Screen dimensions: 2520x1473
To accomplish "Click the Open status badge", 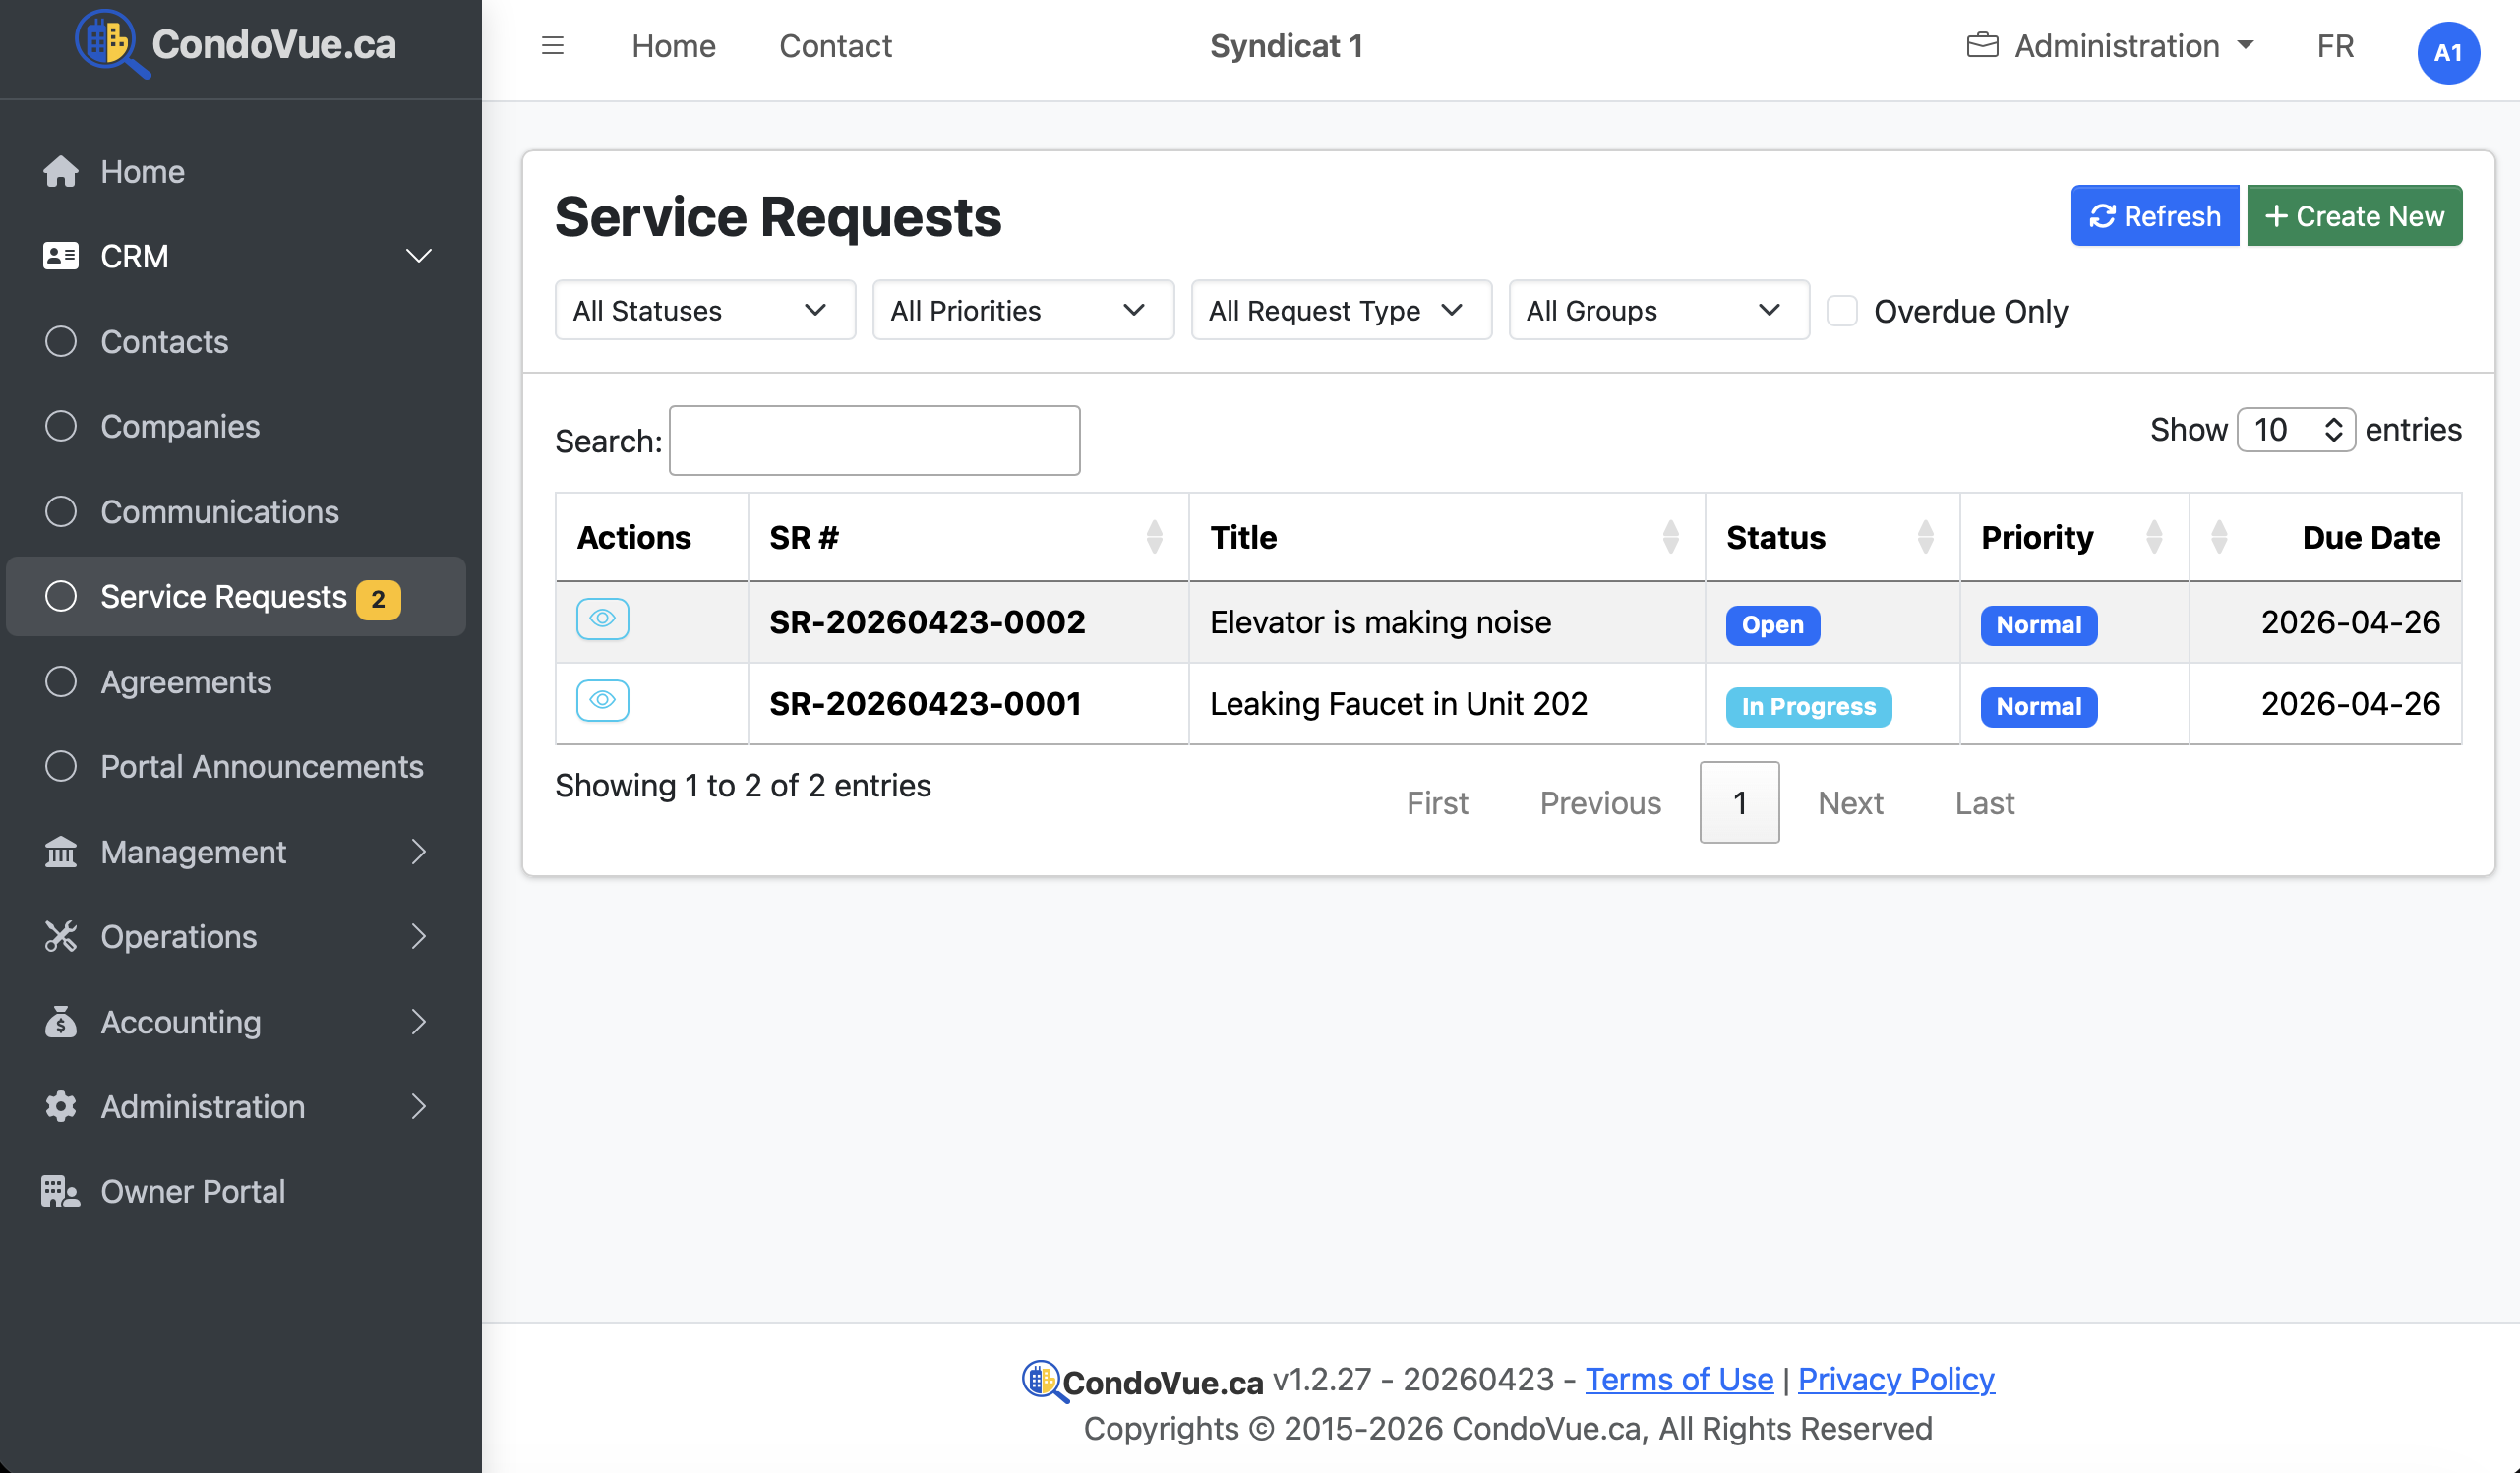I will [1772, 625].
